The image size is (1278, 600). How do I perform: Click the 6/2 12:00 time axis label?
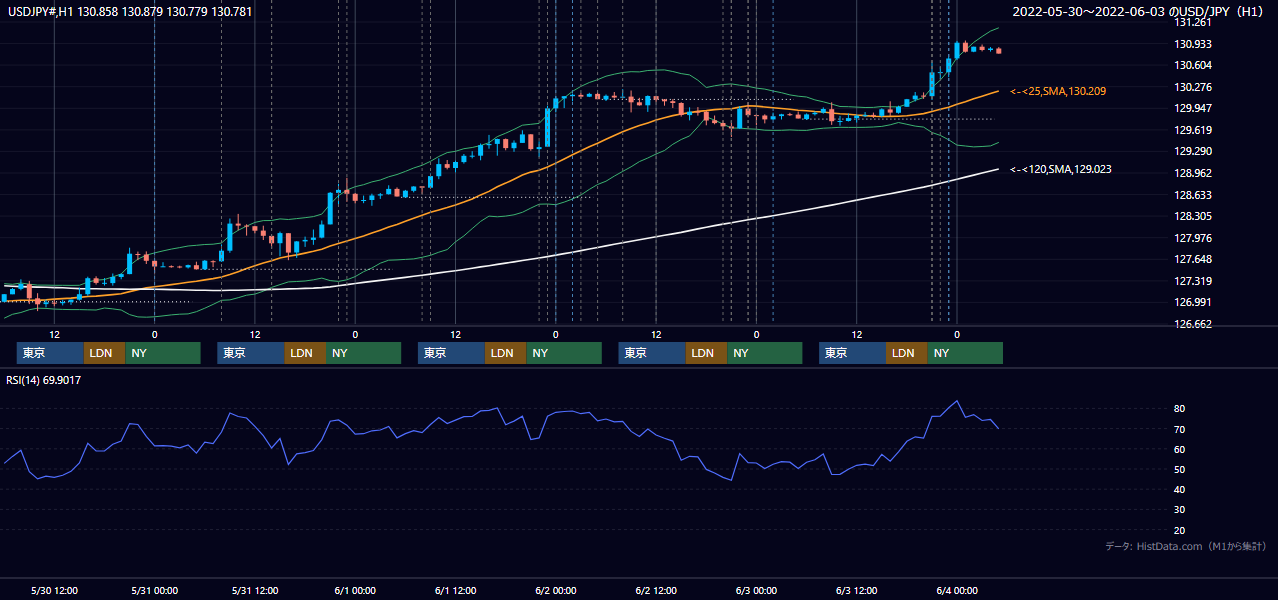[656, 590]
